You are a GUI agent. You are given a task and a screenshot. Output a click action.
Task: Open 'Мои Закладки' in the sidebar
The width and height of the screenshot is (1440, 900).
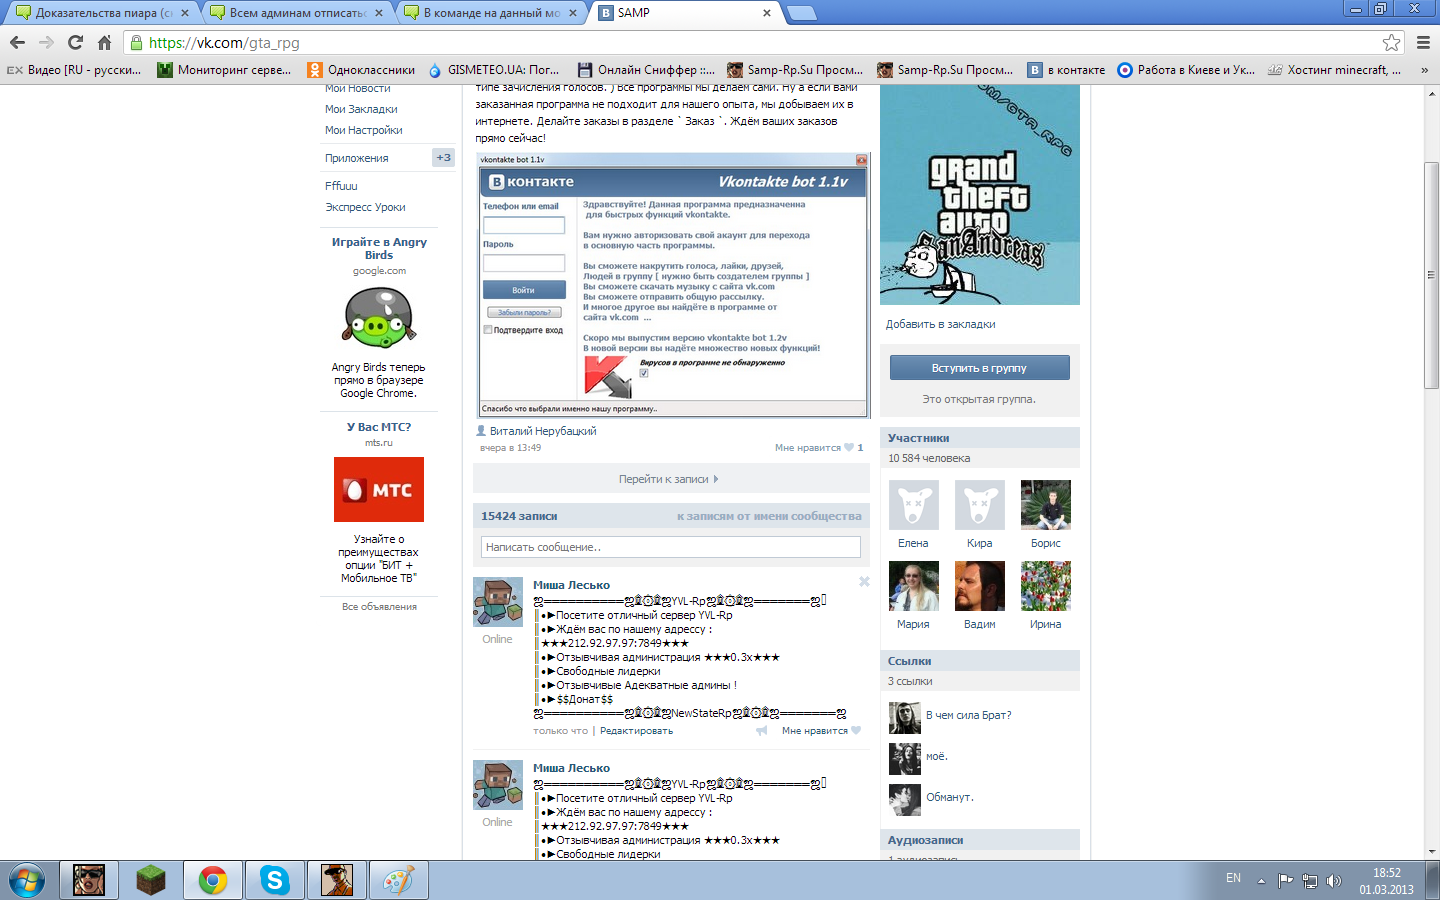361,109
